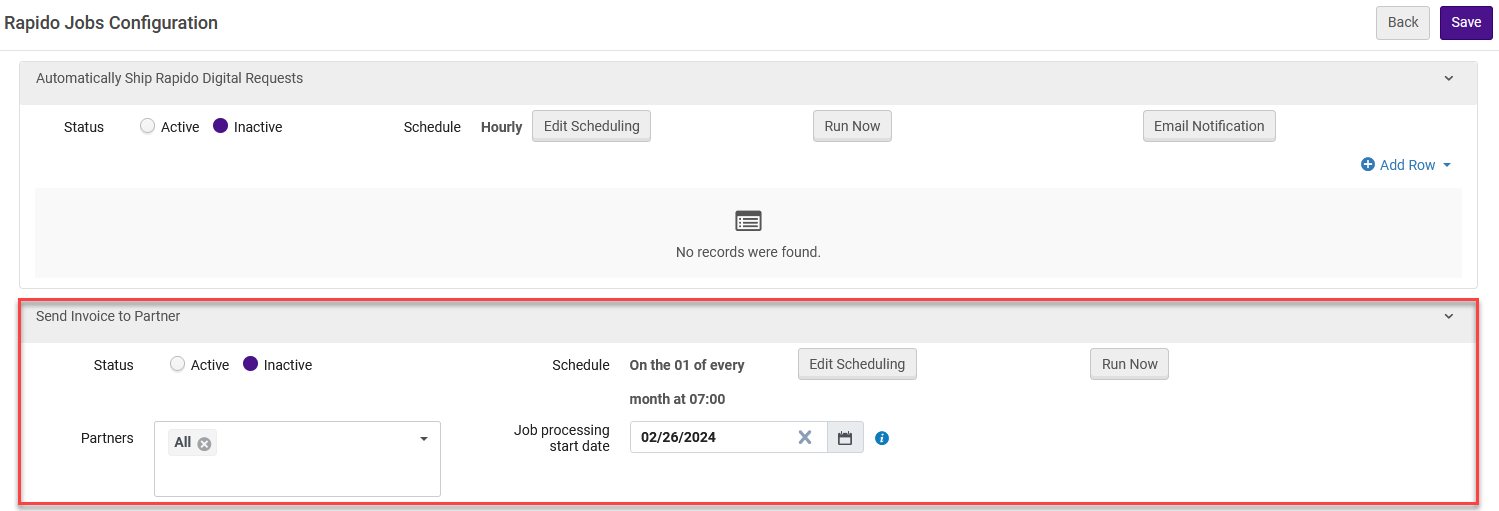This screenshot has height=511, width=1499.
Task: Click Save to store the configuration
Action: point(1465,22)
